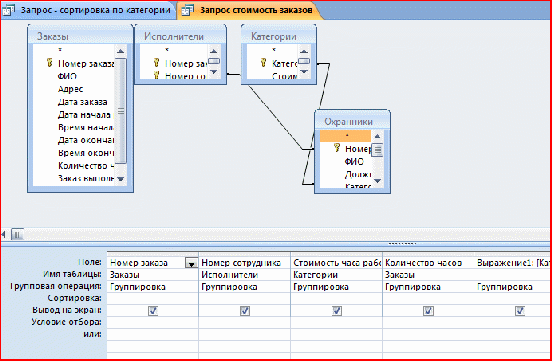Select the «Количество» field in the Заказы table
The width and height of the screenshot is (553, 362).
coord(86,165)
